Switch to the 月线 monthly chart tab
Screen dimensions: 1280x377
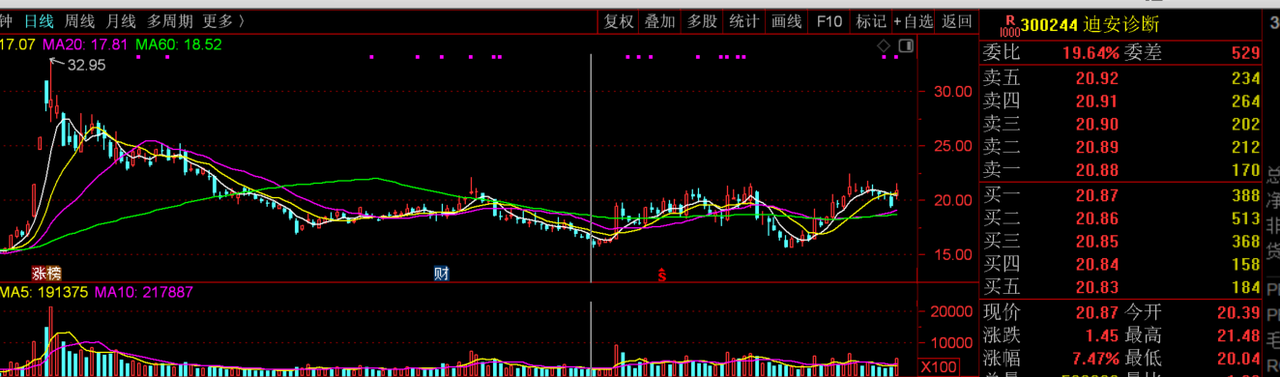click(120, 20)
